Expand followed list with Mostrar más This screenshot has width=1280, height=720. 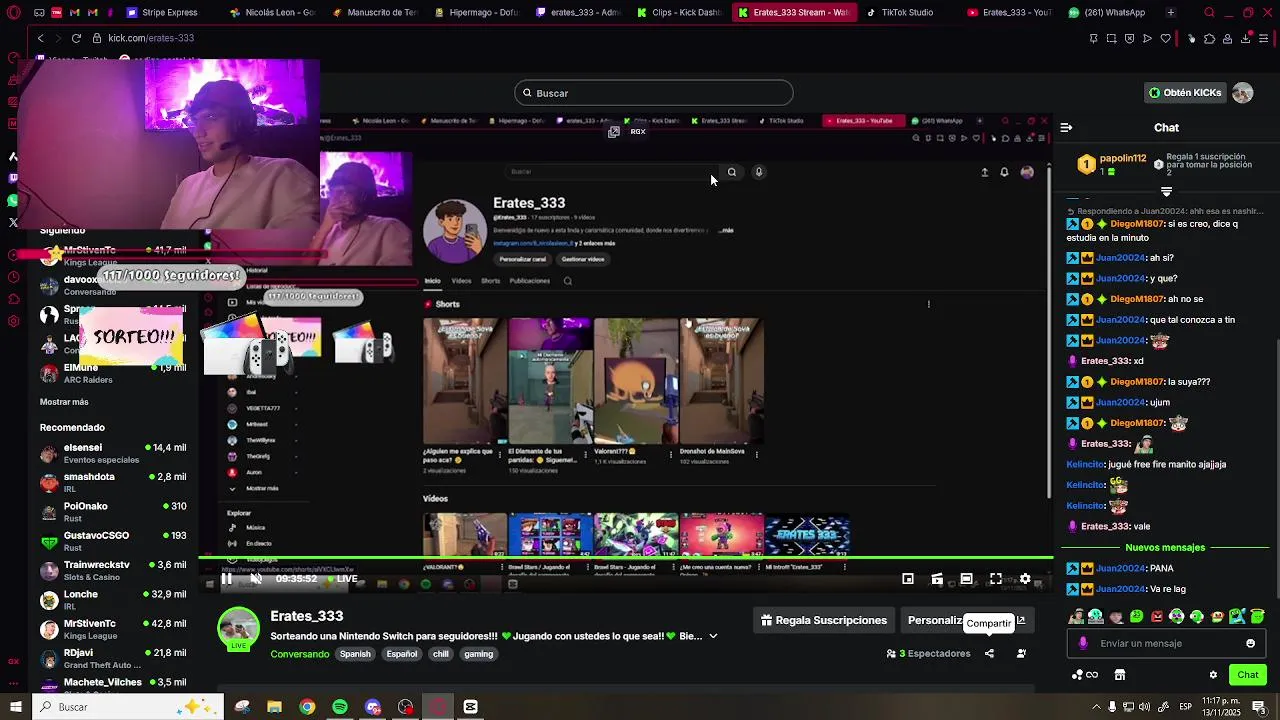[x=64, y=402]
